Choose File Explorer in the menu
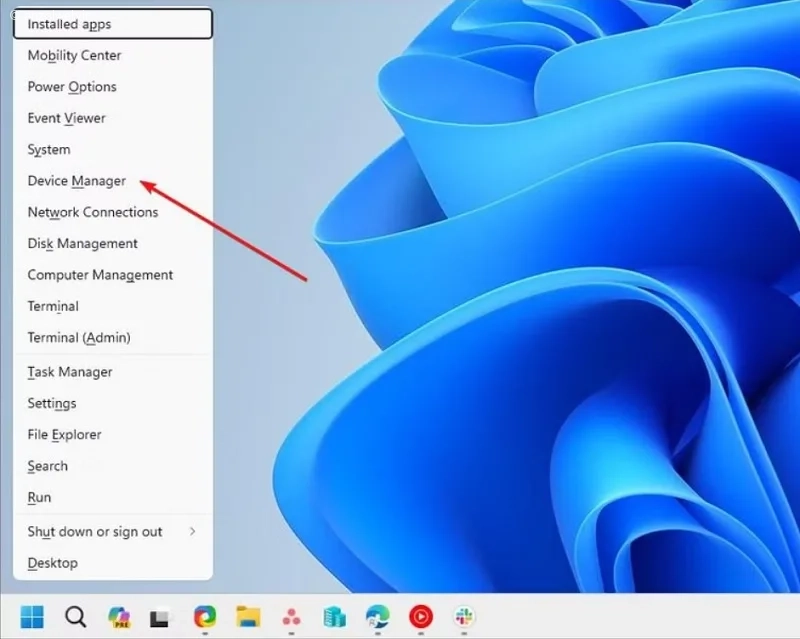Image resolution: width=800 pixels, height=639 pixels. click(x=113, y=434)
